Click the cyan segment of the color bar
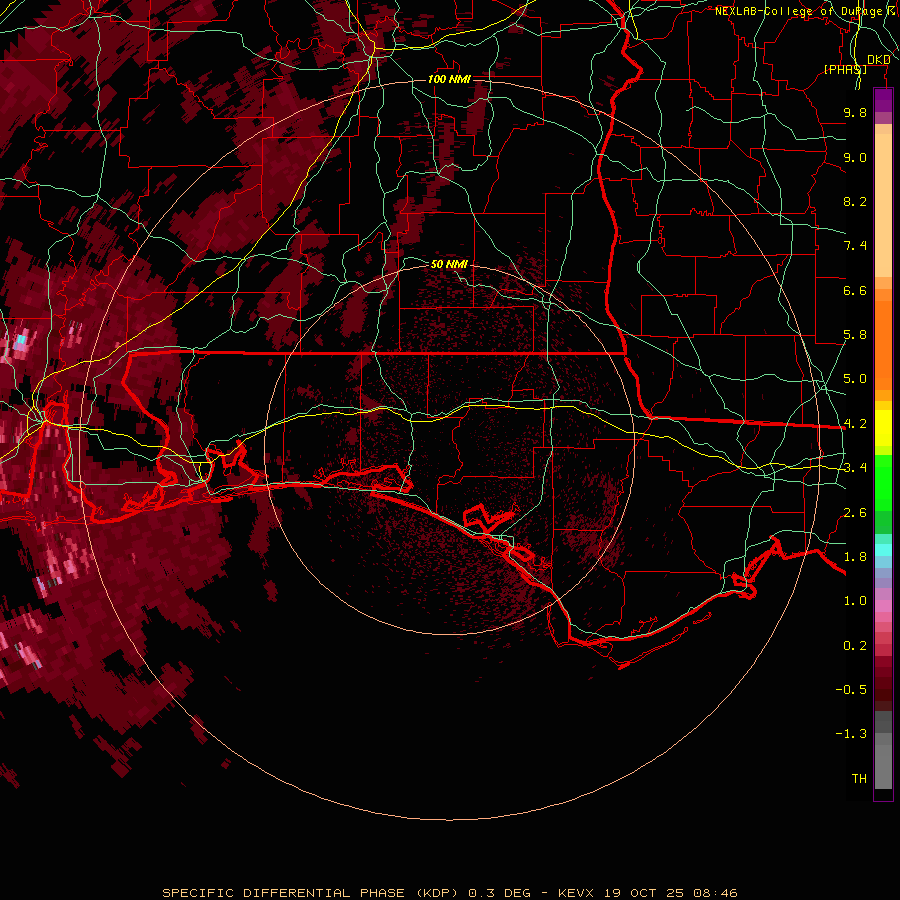This screenshot has height=900, width=900. [883, 550]
